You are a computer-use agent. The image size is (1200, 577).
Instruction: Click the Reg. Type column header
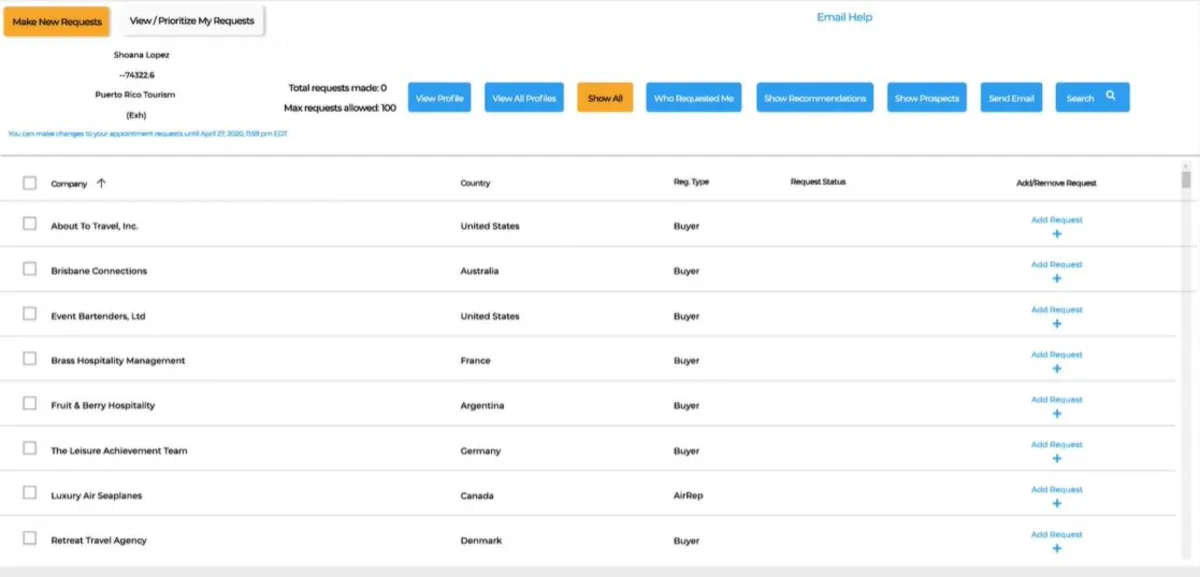(x=691, y=182)
